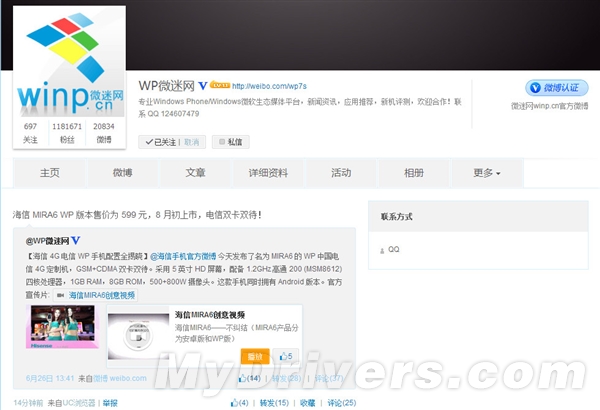Click the 6月26日 13:41 timestamp
The height and width of the screenshot is (410, 600).
50,378
